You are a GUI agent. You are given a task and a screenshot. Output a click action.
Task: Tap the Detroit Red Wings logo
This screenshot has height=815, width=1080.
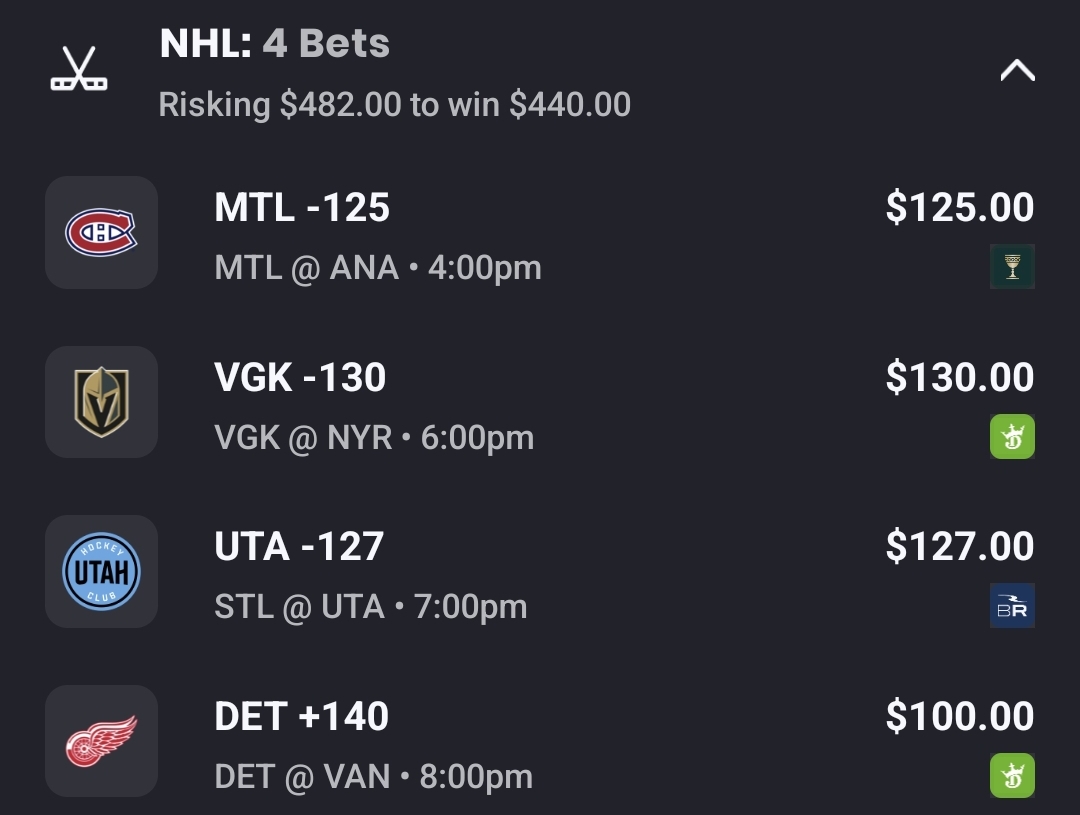point(101,741)
